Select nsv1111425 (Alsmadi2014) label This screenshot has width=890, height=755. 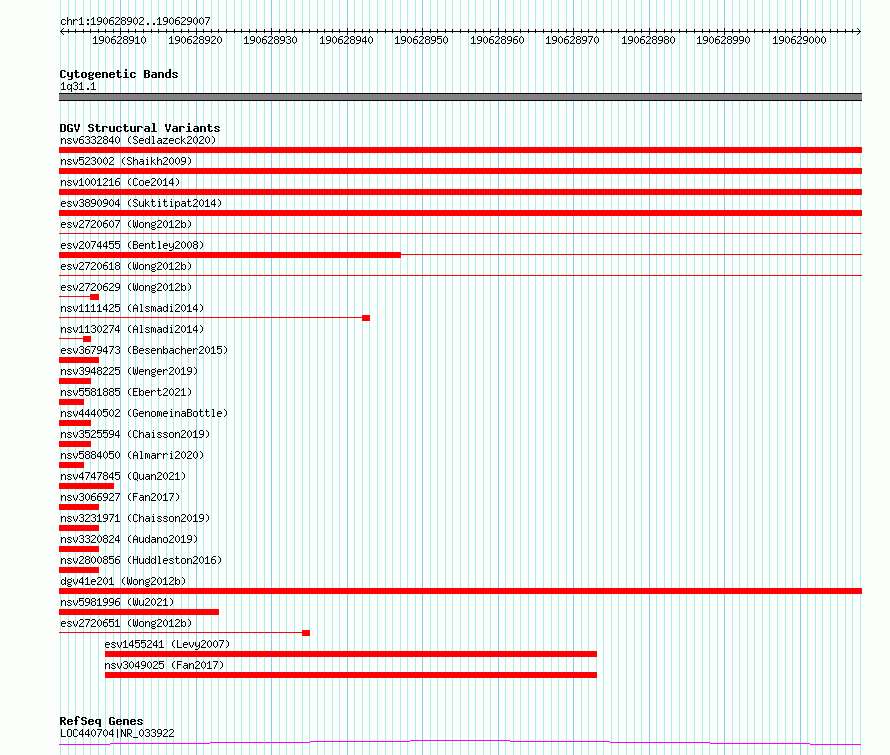coord(132,308)
